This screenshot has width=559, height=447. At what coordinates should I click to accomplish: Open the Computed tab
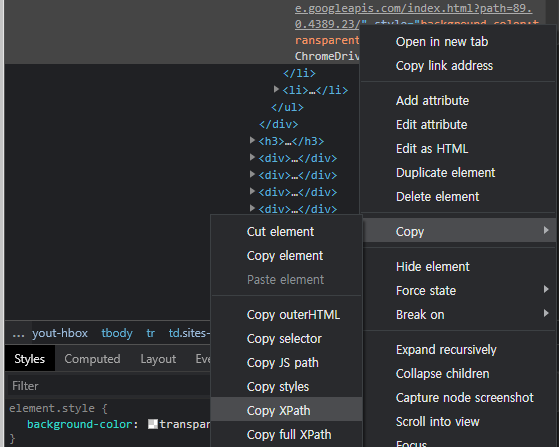[92, 359]
